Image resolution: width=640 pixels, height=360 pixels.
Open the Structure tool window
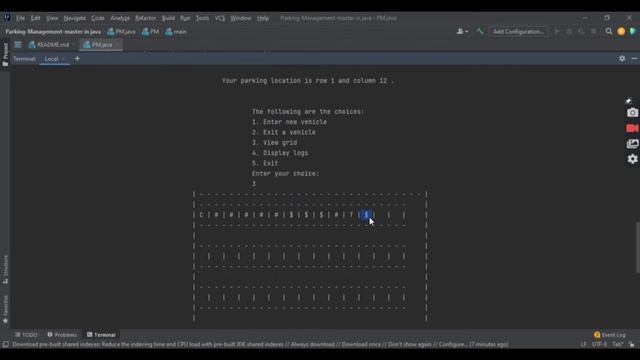click(5, 269)
